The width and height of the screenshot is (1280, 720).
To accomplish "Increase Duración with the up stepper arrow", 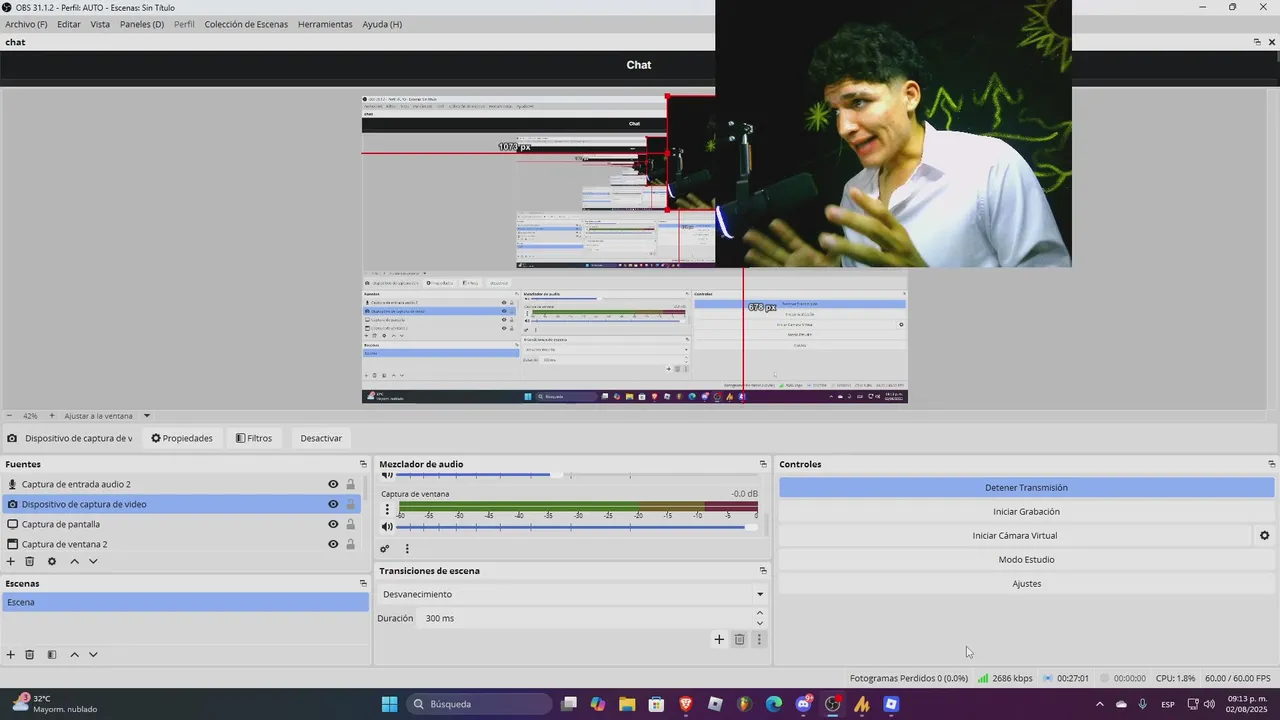I will (760, 613).
